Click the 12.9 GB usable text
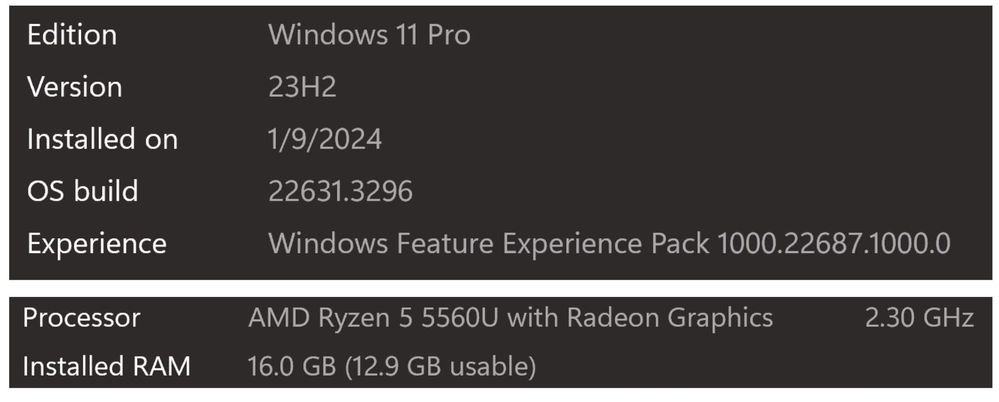The height and width of the screenshot is (402, 999). click(439, 366)
